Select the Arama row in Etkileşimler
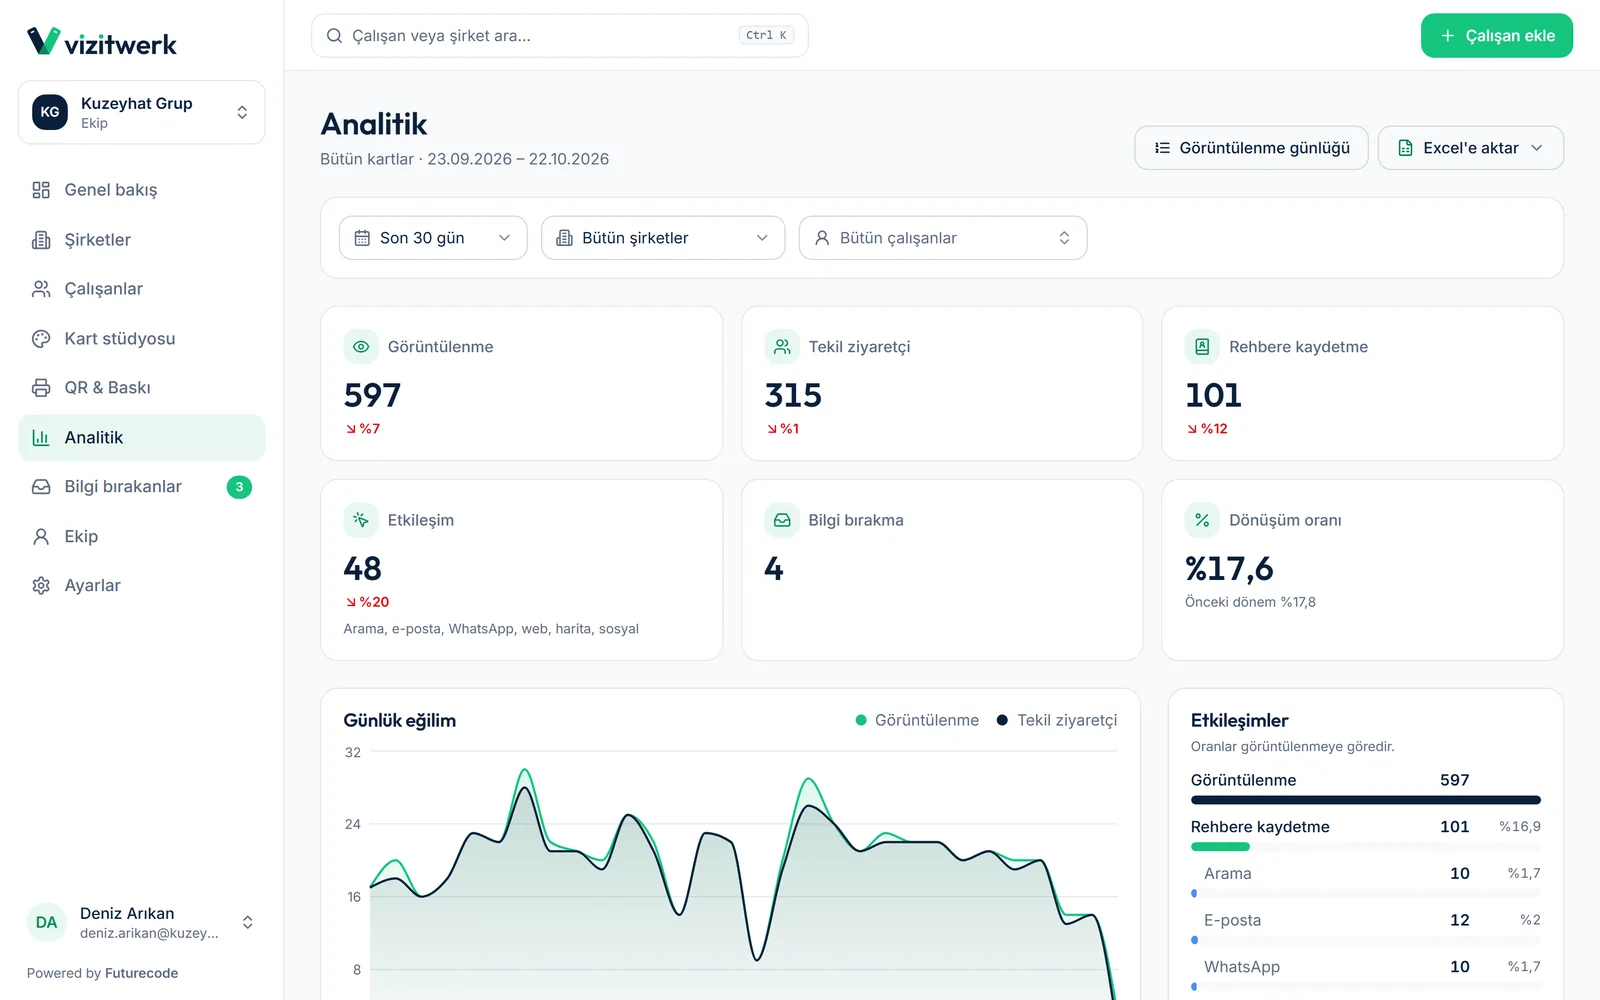1600x1000 pixels. coord(1365,879)
